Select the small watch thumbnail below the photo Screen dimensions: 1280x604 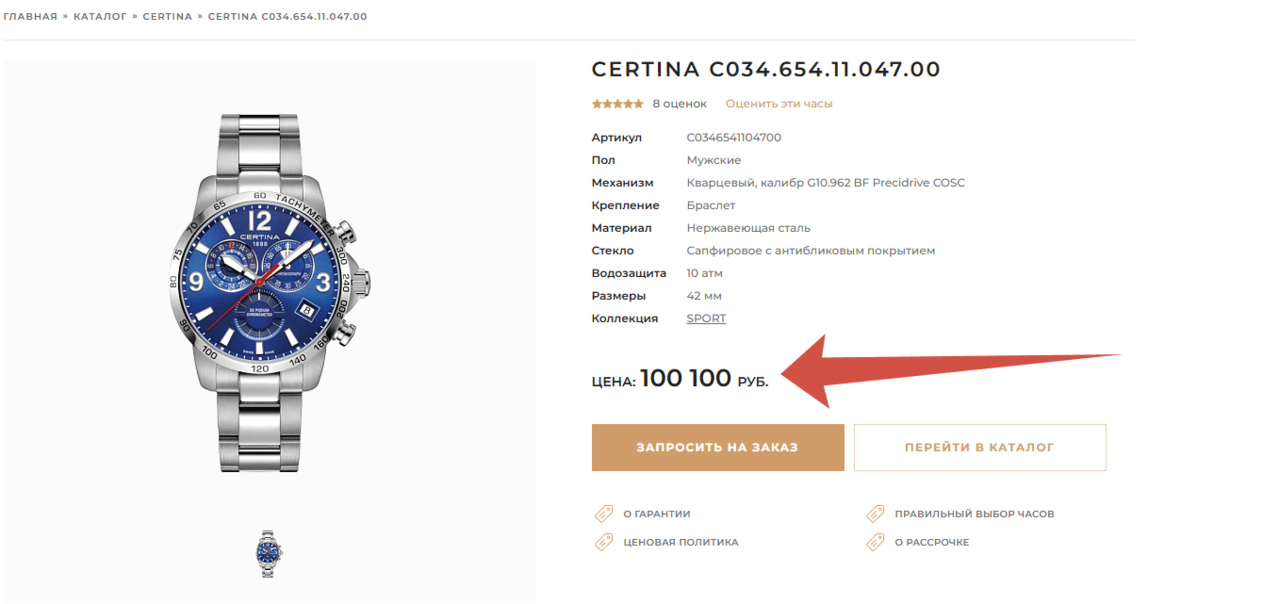coord(268,554)
